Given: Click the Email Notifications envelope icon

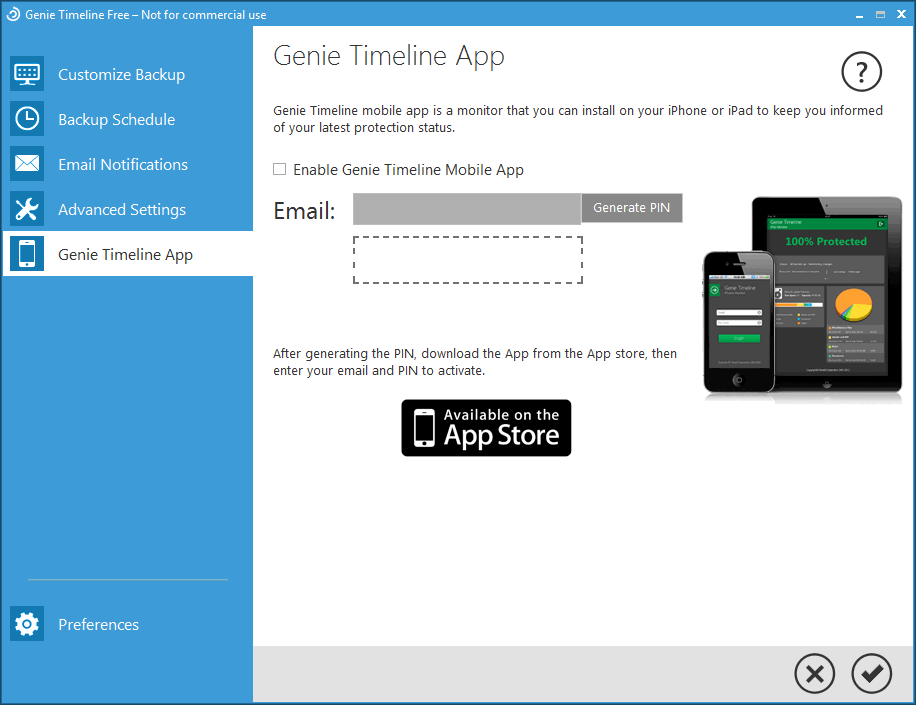Looking at the screenshot, I should click(x=27, y=164).
